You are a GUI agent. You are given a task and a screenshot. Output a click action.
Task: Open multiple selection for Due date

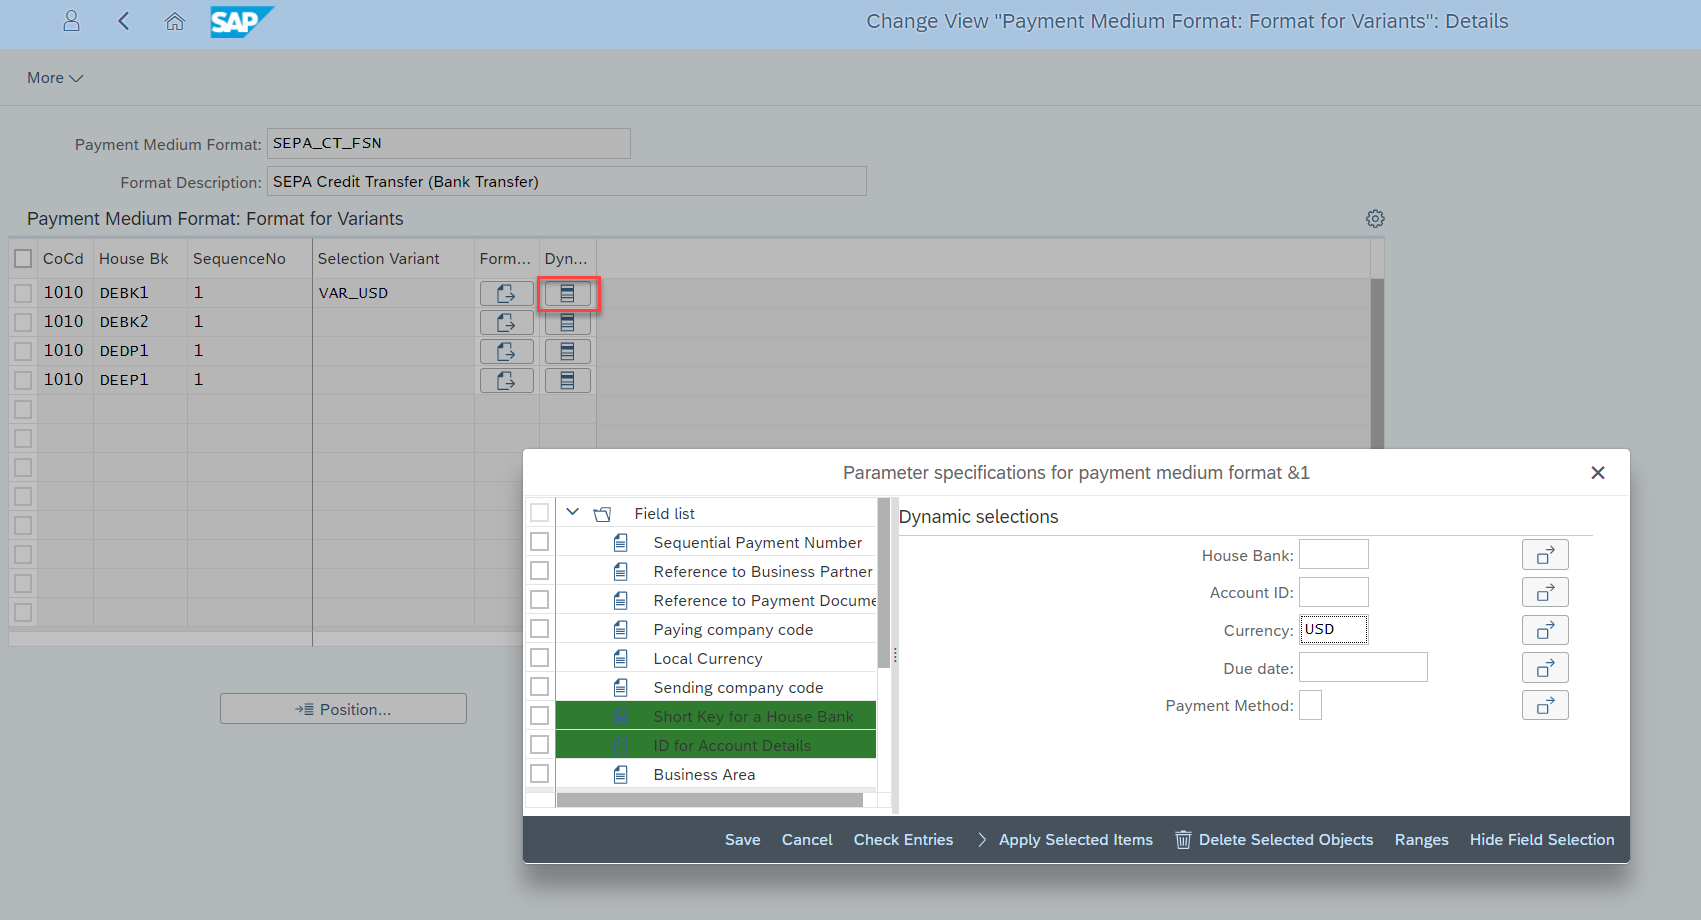tap(1545, 668)
